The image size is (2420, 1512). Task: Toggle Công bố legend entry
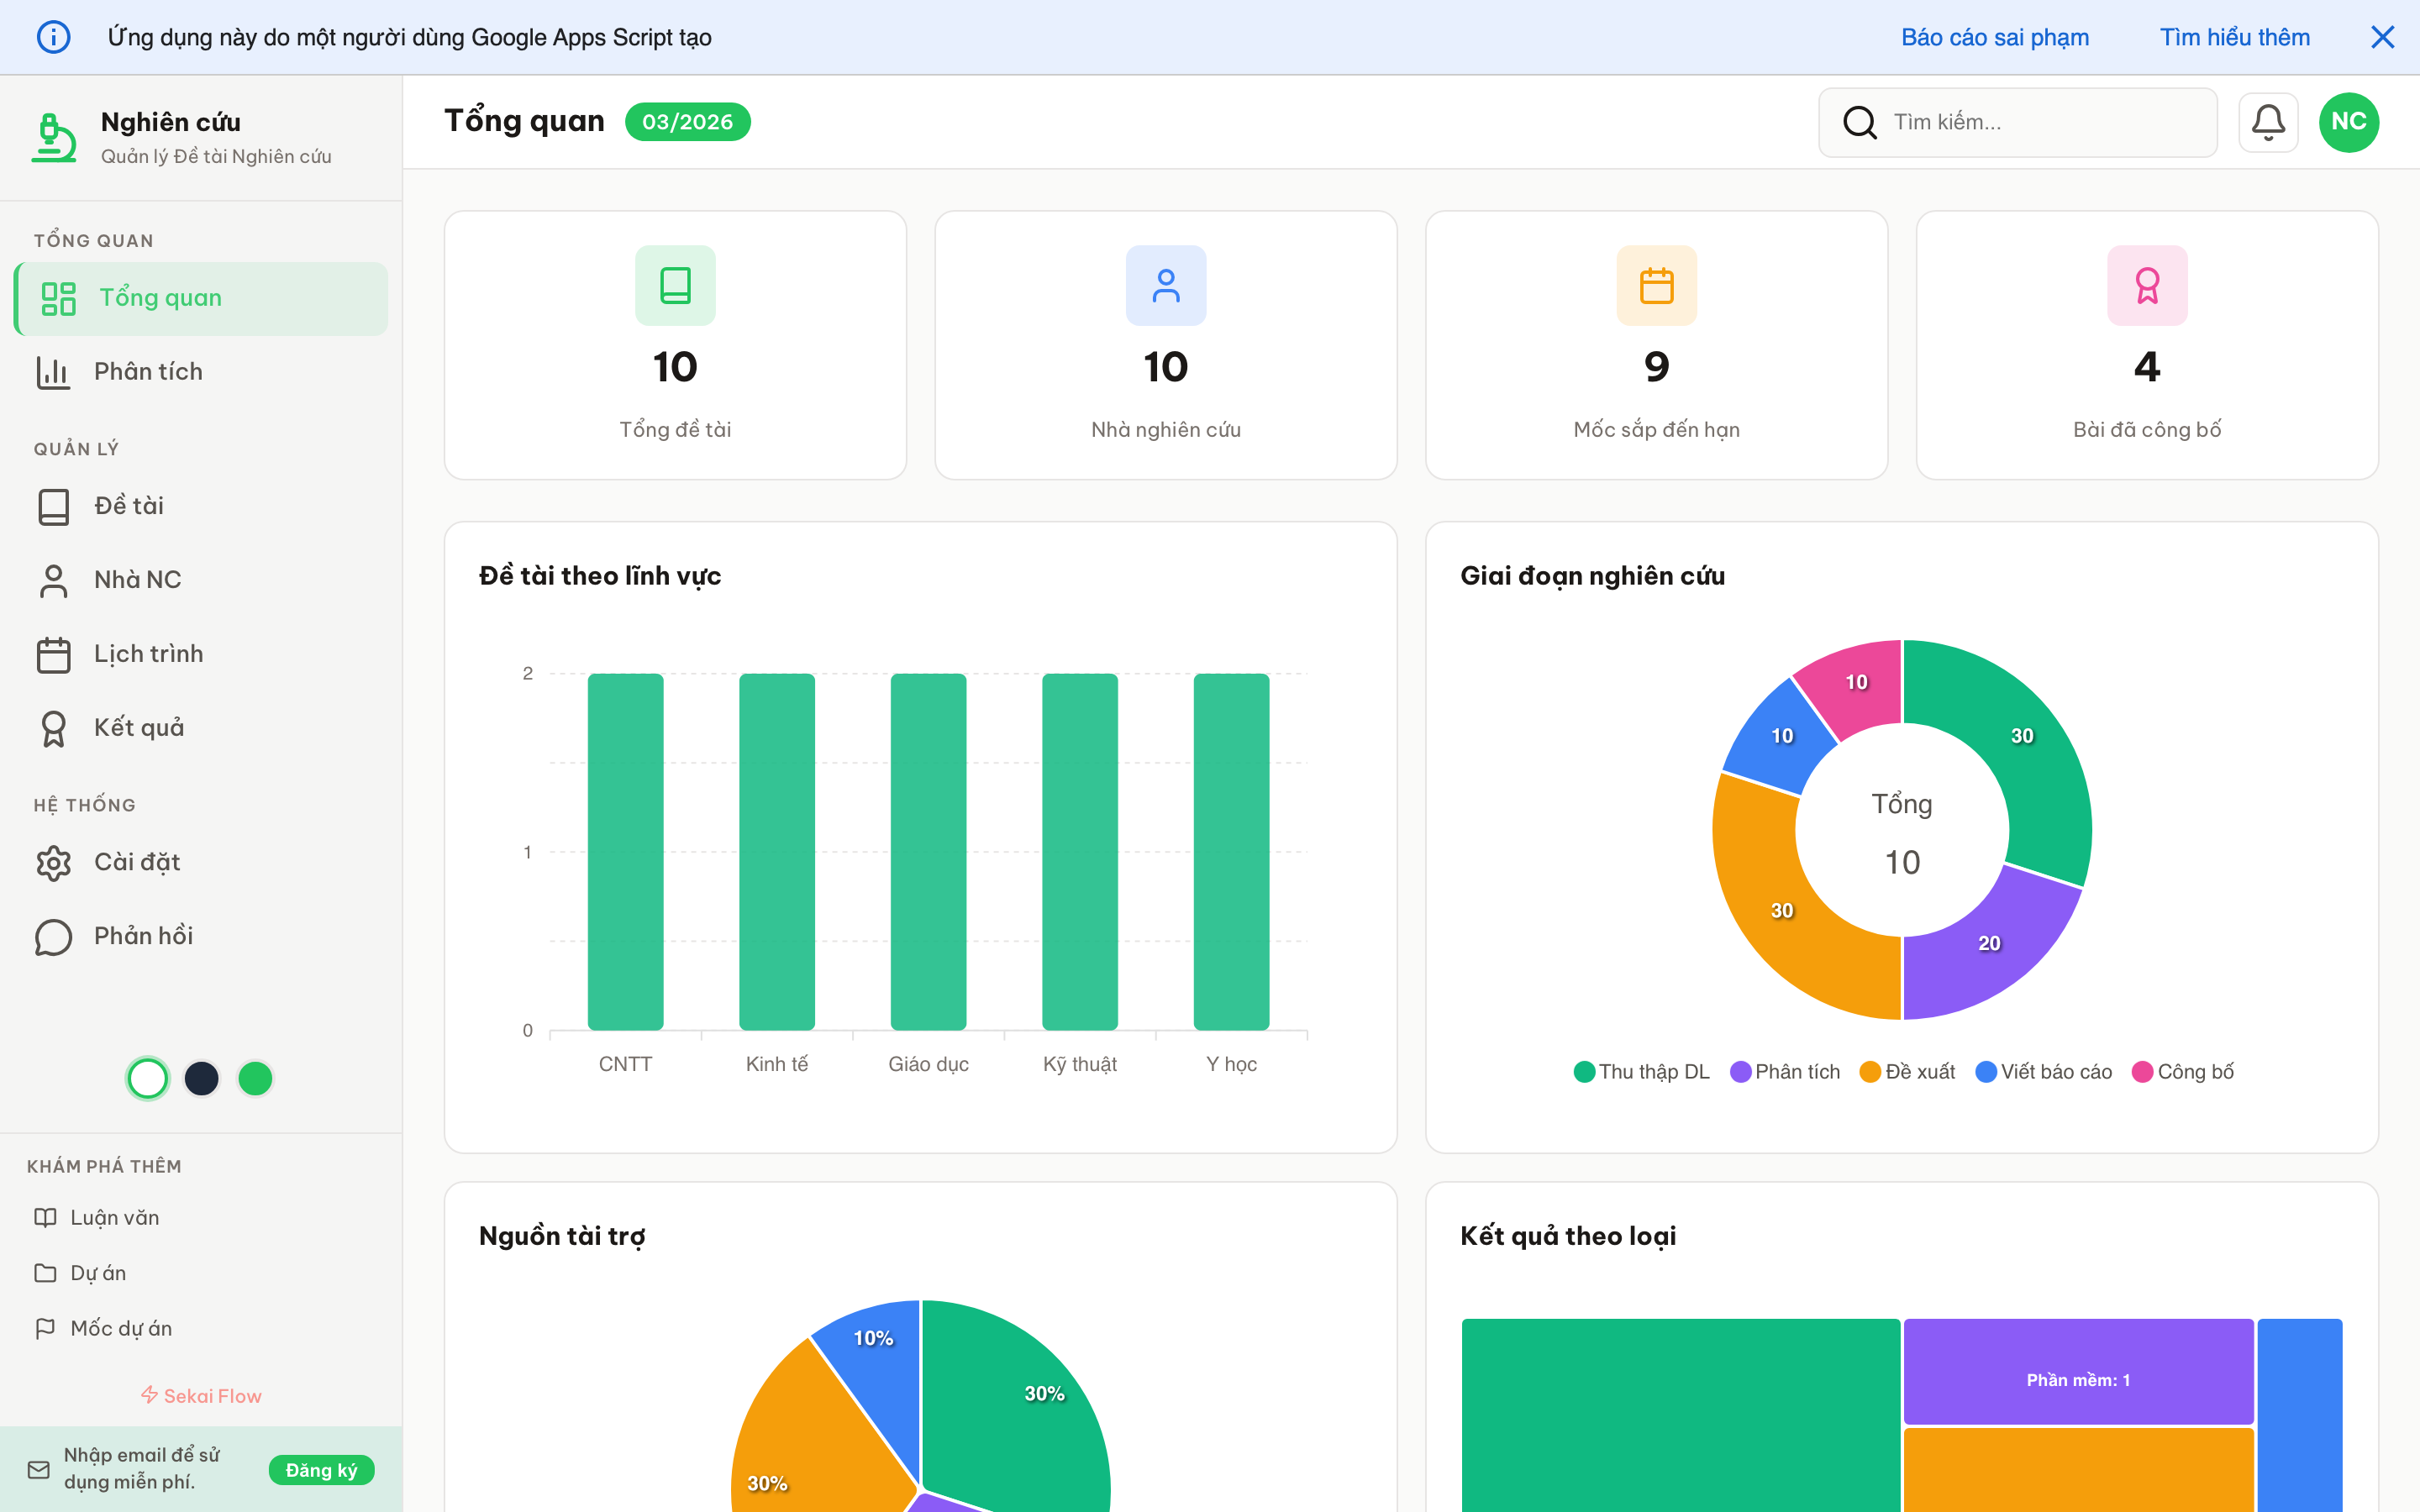[2183, 1072]
